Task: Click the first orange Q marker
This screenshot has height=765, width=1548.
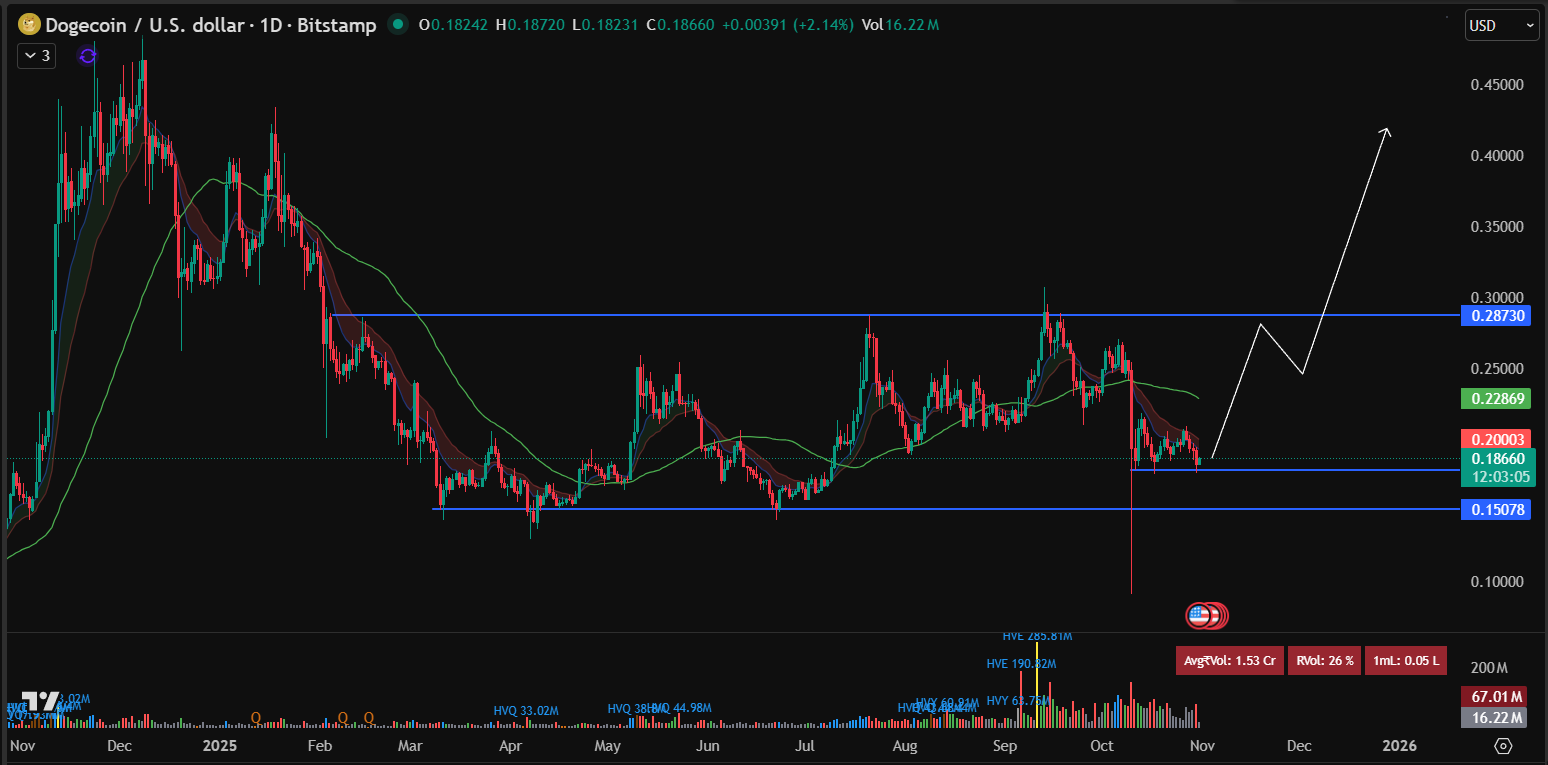Action: tap(256, 718)
